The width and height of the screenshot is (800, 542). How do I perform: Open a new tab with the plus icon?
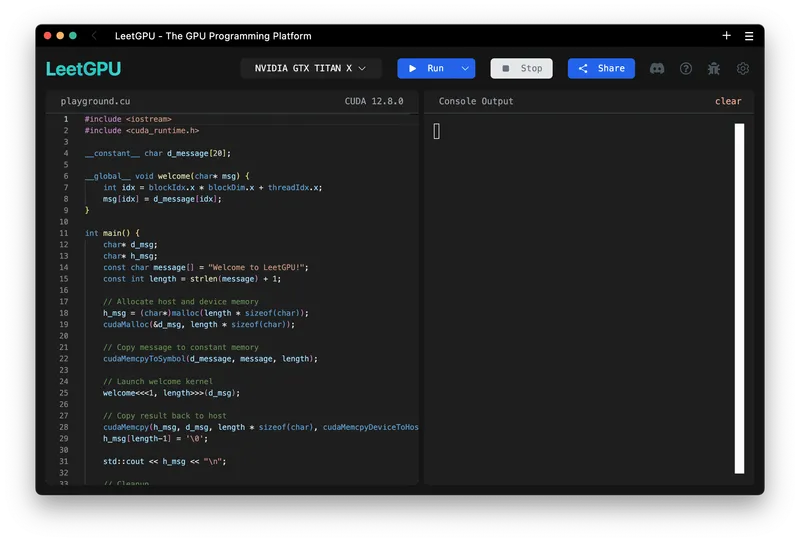pyautogui.click(x=727, y=36)
